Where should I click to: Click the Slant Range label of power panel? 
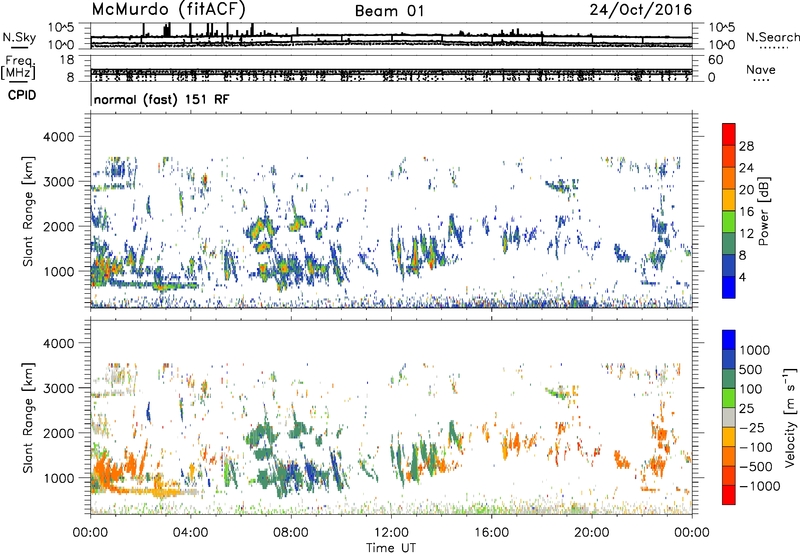pyautogui.click(x=28, y=211)
